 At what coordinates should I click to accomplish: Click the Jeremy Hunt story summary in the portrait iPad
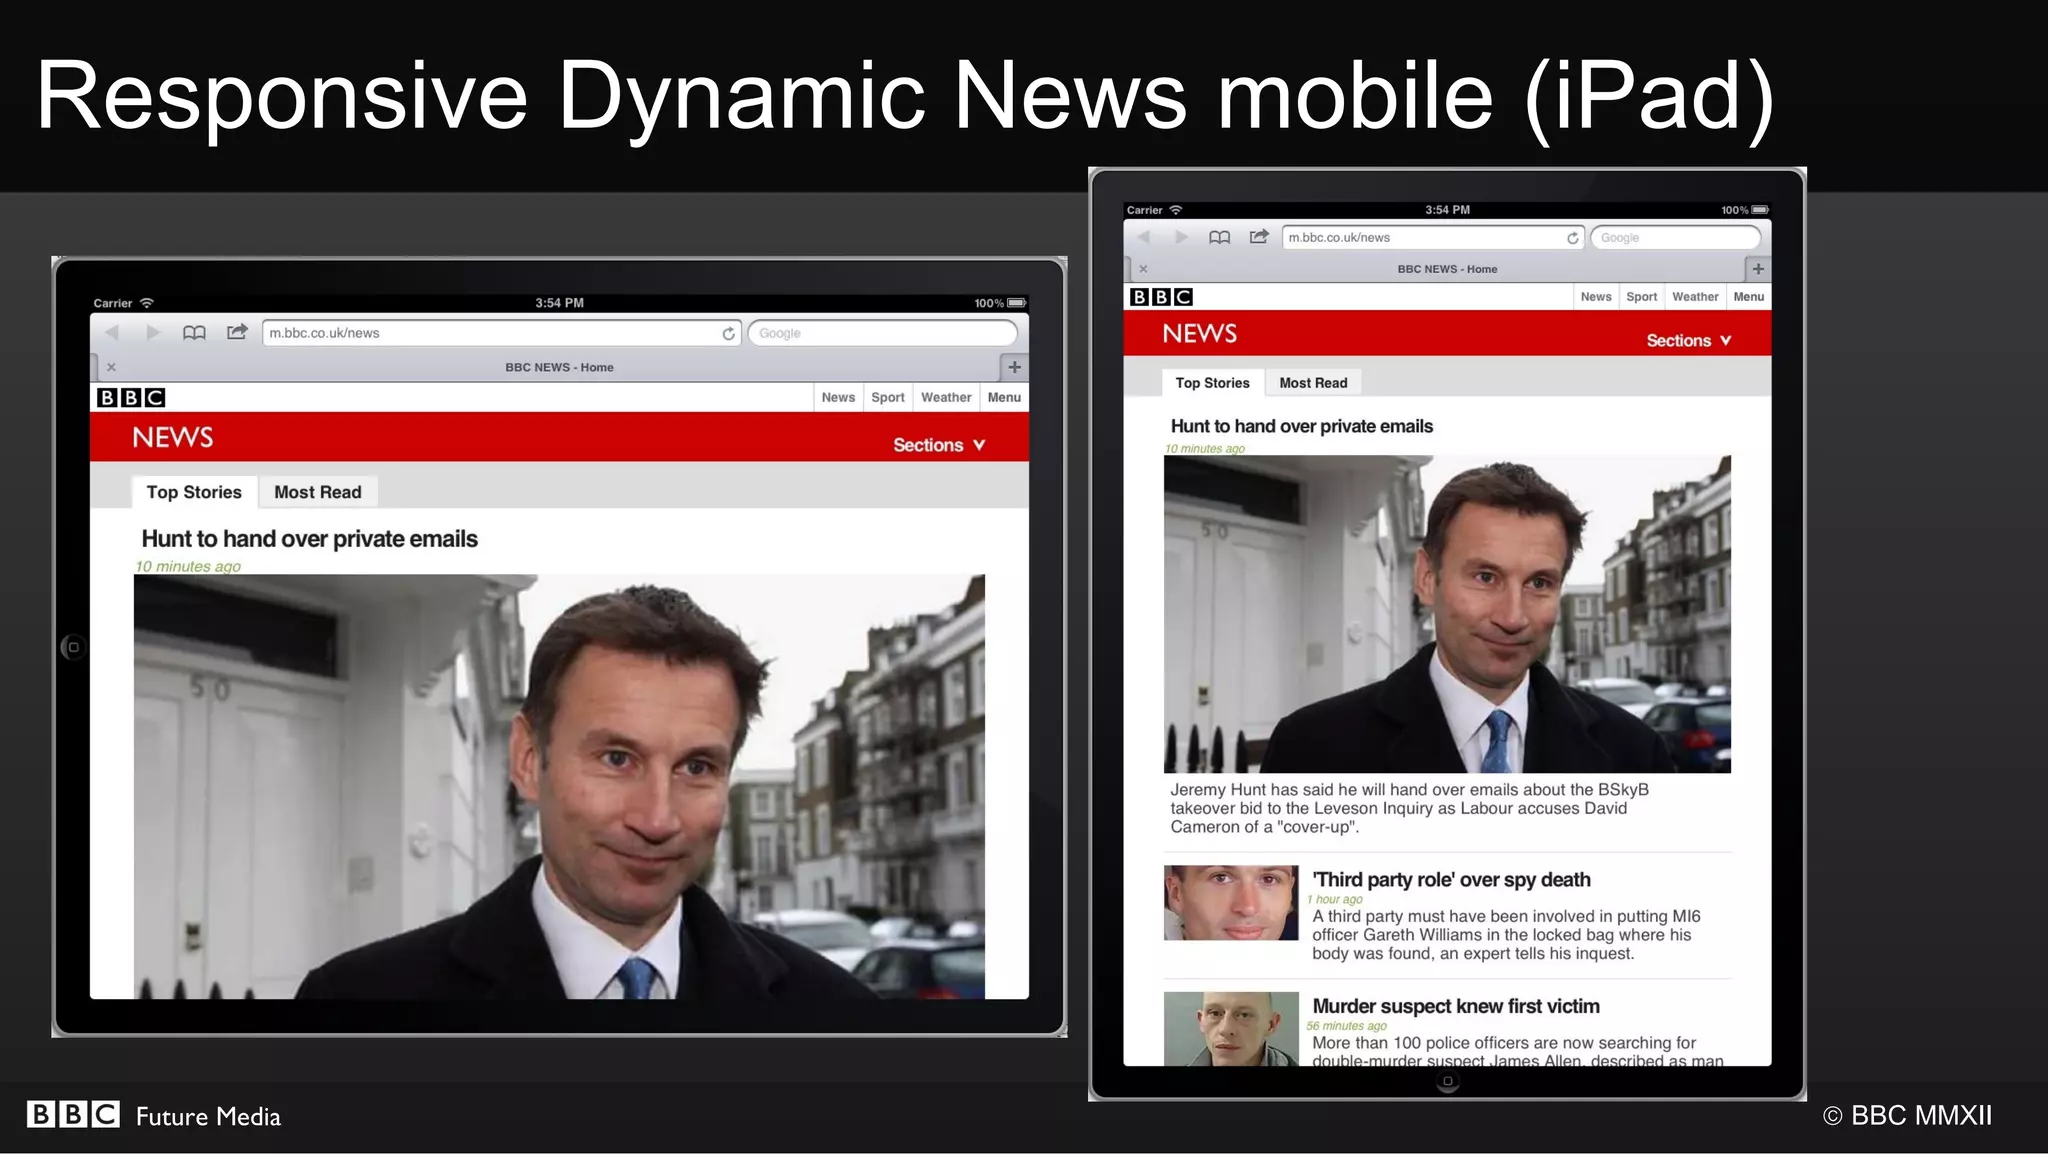coord(1409,808)
